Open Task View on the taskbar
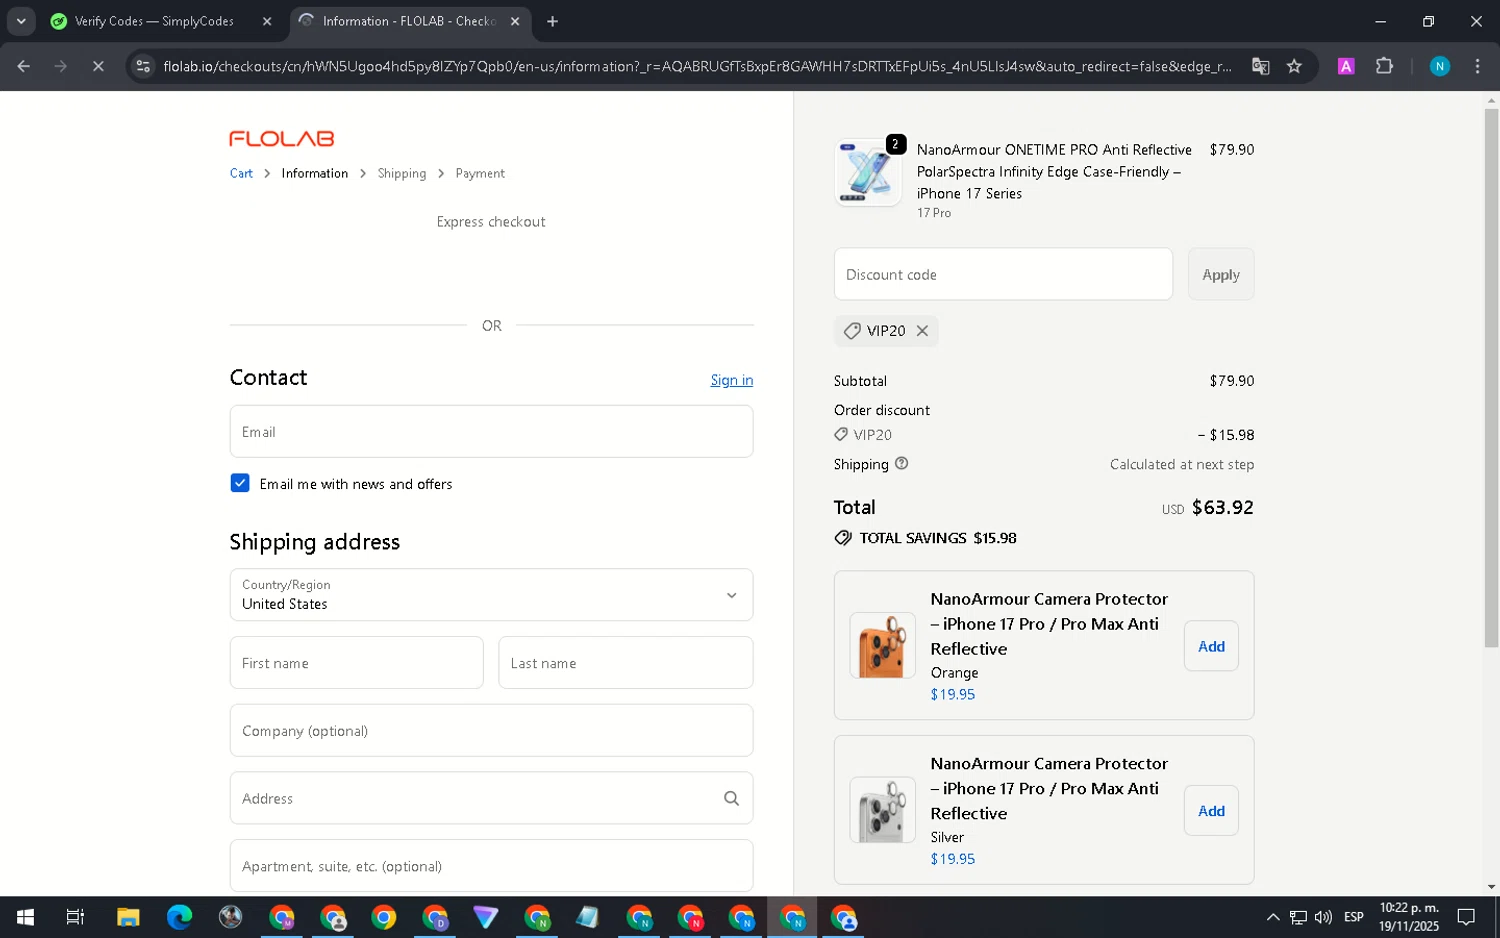Image resolution: width=1500 pixels, height=938 pixels. [75, 917]
